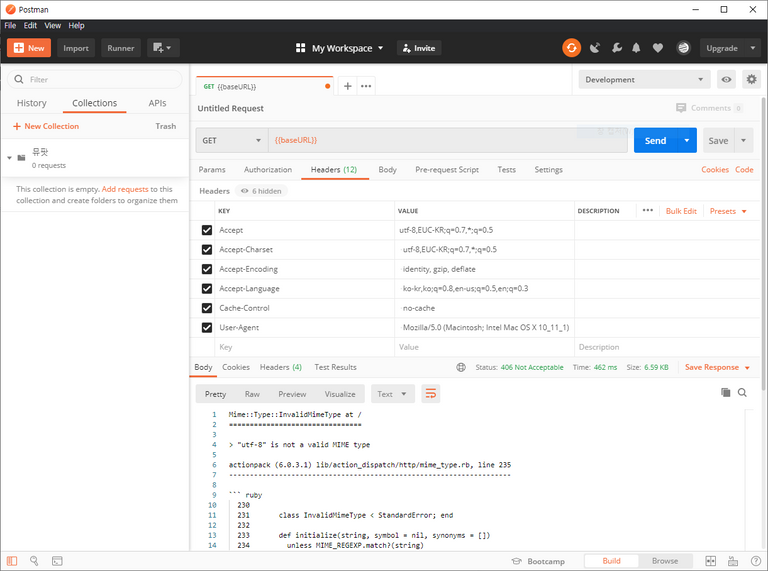The height and width of the screenshot is (571, 768).
Task: Switch to the APIs tab
Action: click(x=157, y=103)
